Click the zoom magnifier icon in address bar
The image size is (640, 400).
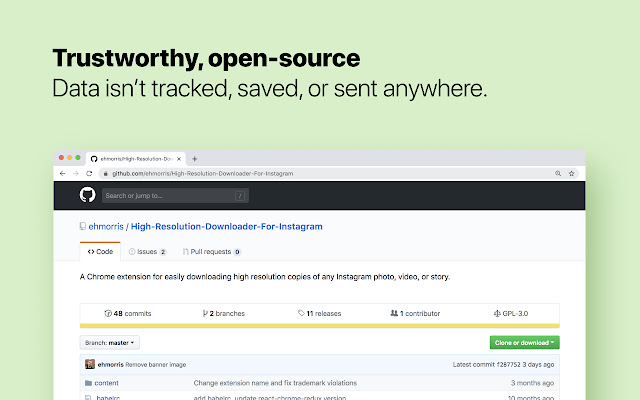558,173
